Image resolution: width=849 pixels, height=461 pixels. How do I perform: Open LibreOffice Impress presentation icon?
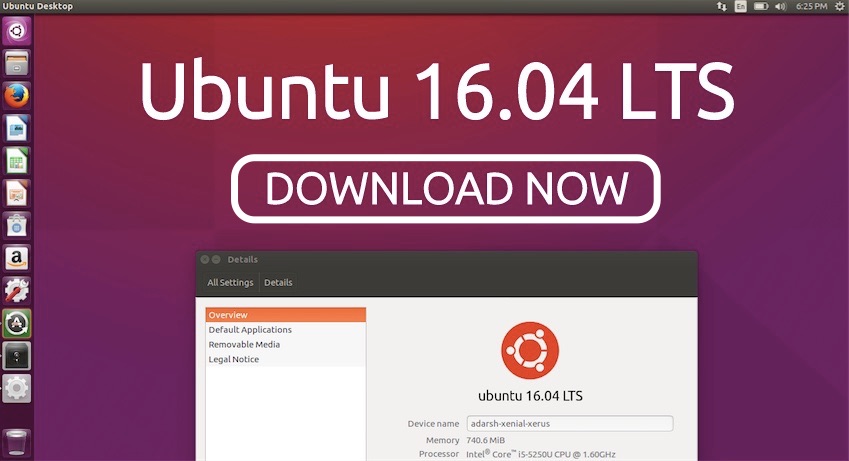pos(17,193)
